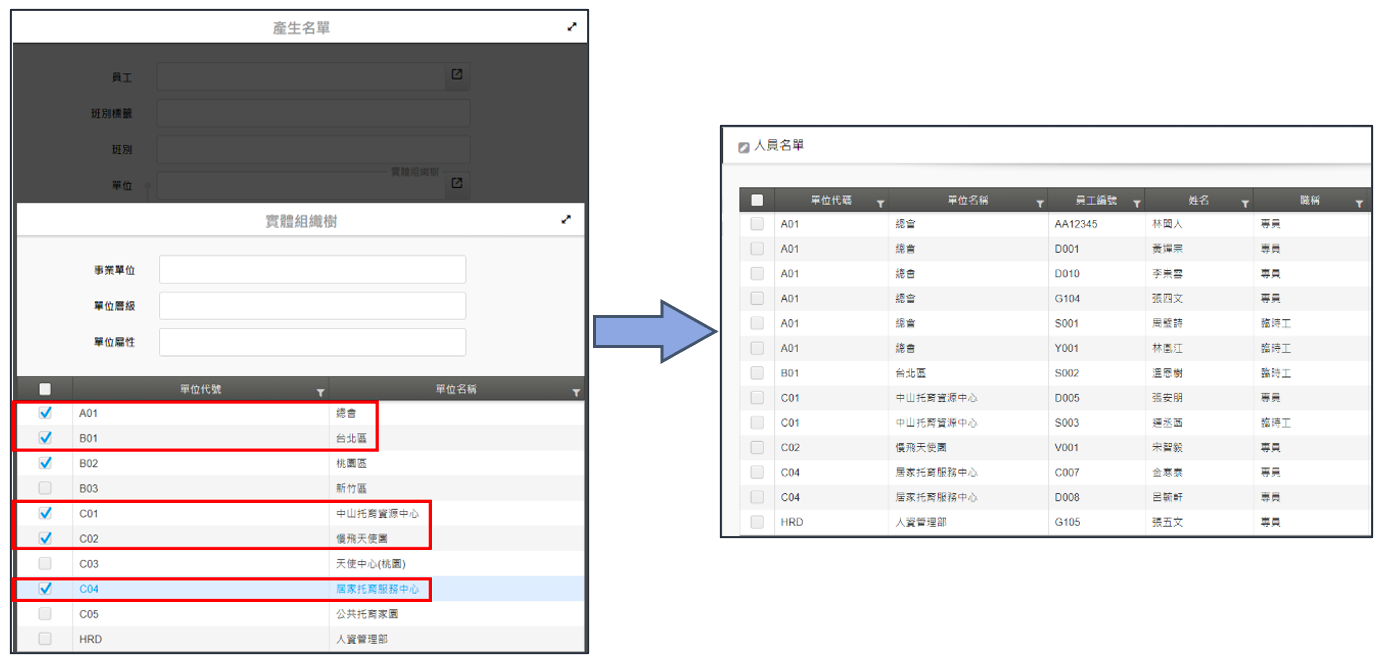This screenshot has height=666, width=1385.
Task: Uncheck the A01 總會 unit checkbox
Action: [45, 412]
